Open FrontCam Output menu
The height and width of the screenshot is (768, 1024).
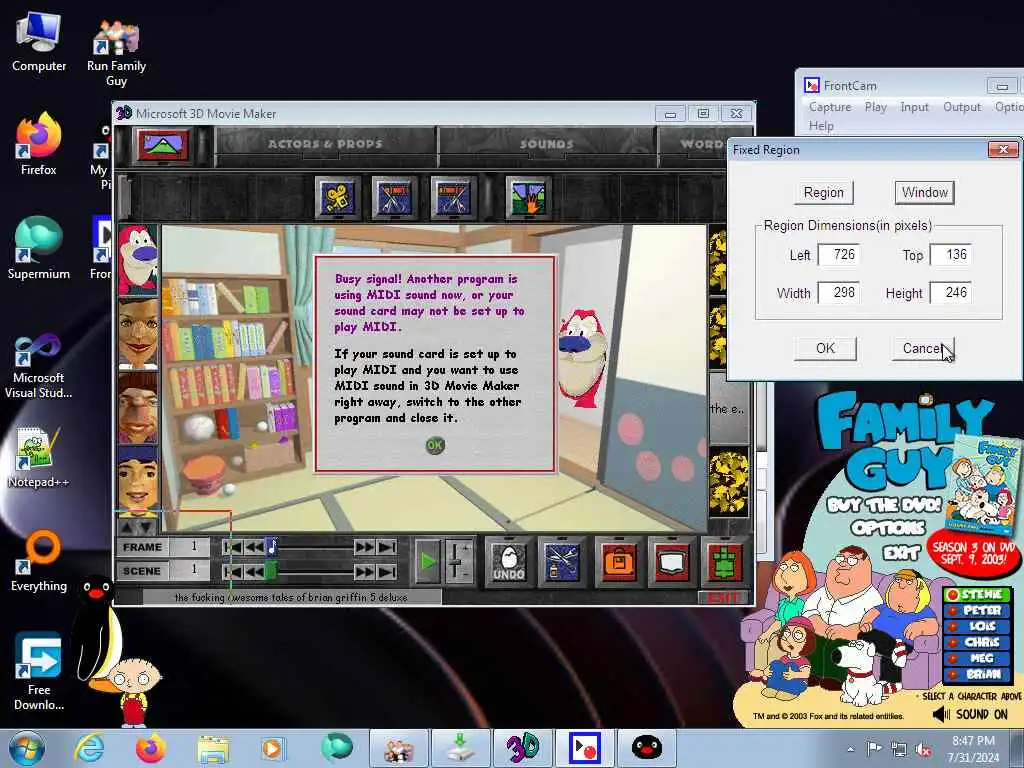[x=961, y=106]
